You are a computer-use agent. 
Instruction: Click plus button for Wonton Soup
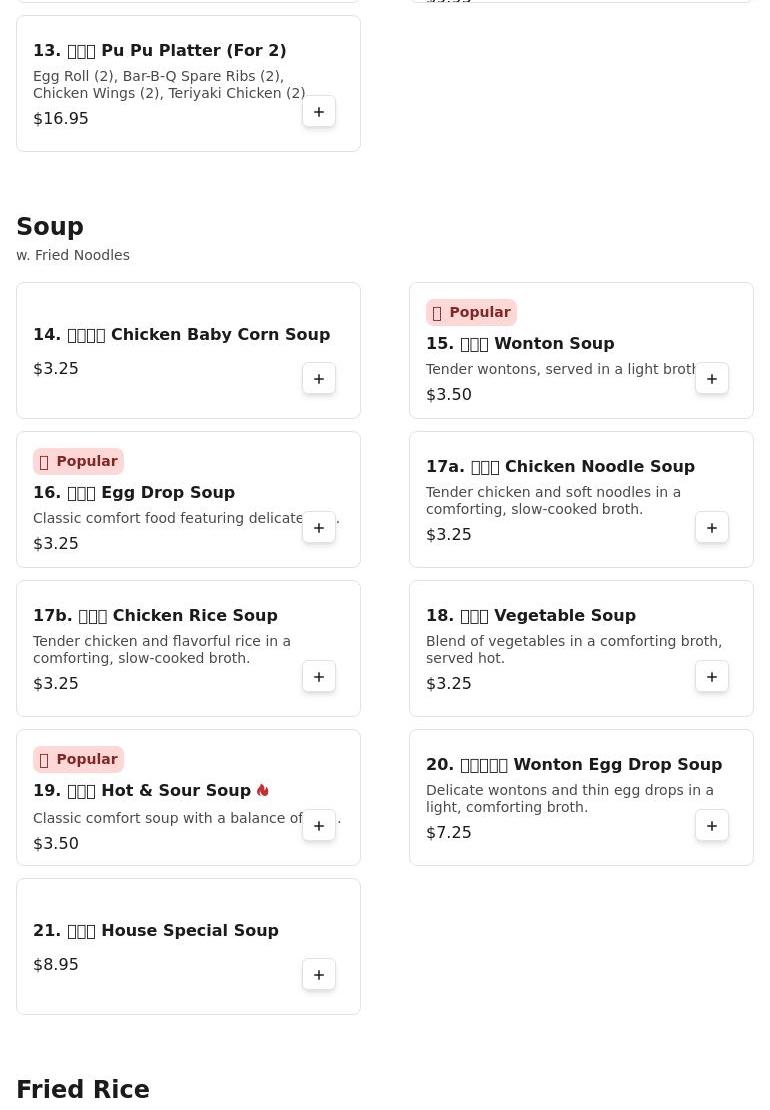(x=712, y=379)
